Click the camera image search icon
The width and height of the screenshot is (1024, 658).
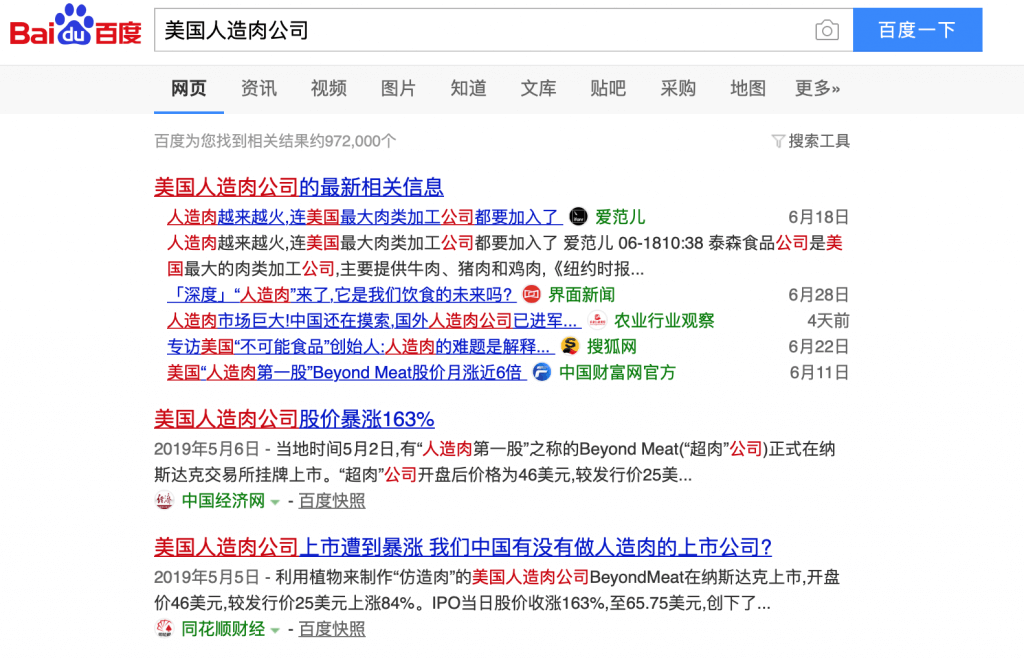pyautogui.click(x=826, y=31)
